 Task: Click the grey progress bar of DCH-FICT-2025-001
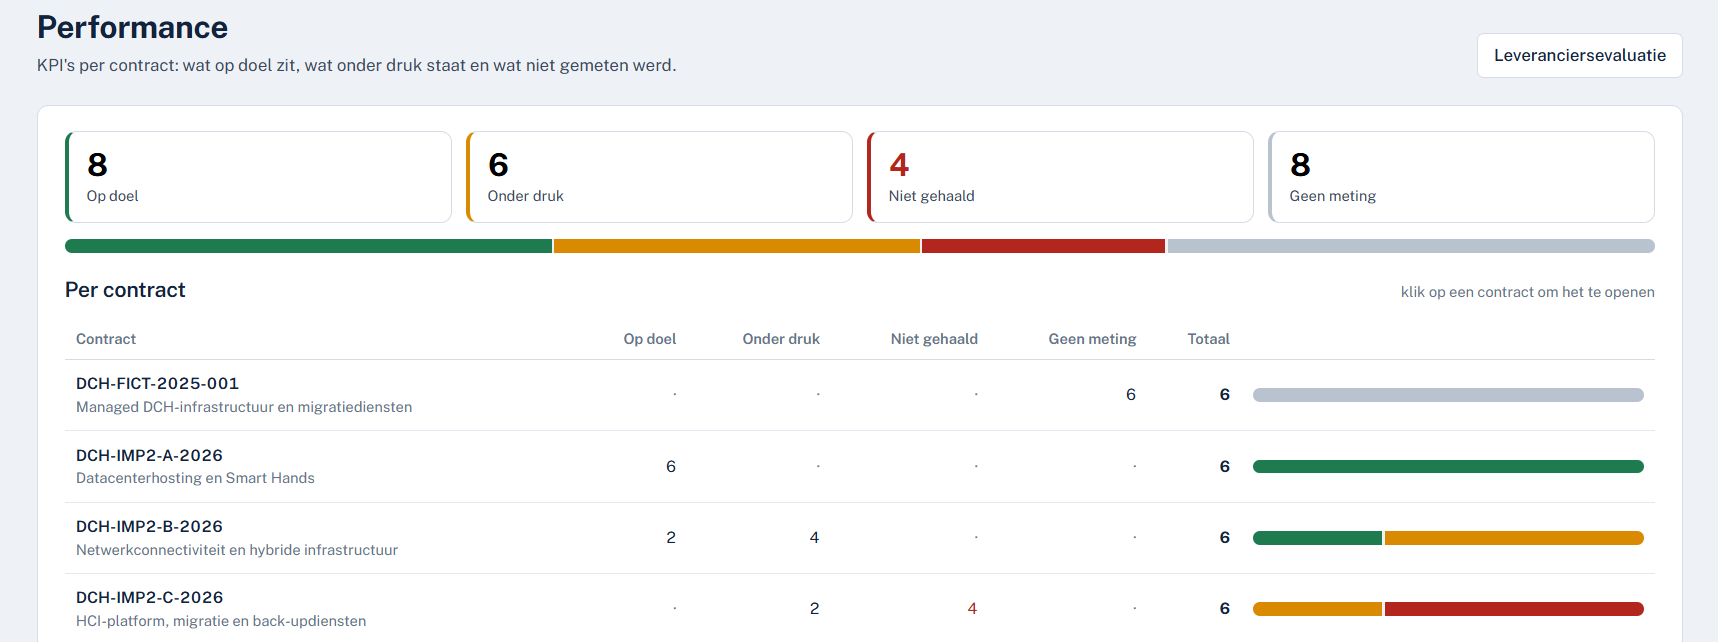tap(1448, 395)
